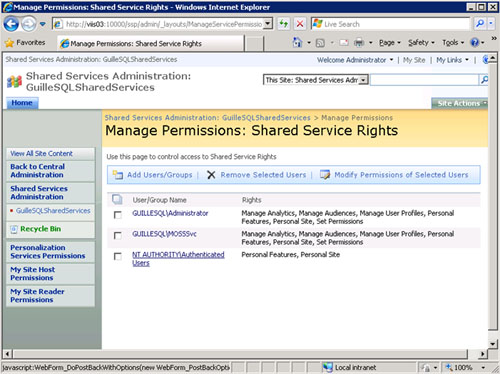Open the GUILLESQL\Administrator user link
The height and width of the screenshot is (374, 500).
(170, 213)
